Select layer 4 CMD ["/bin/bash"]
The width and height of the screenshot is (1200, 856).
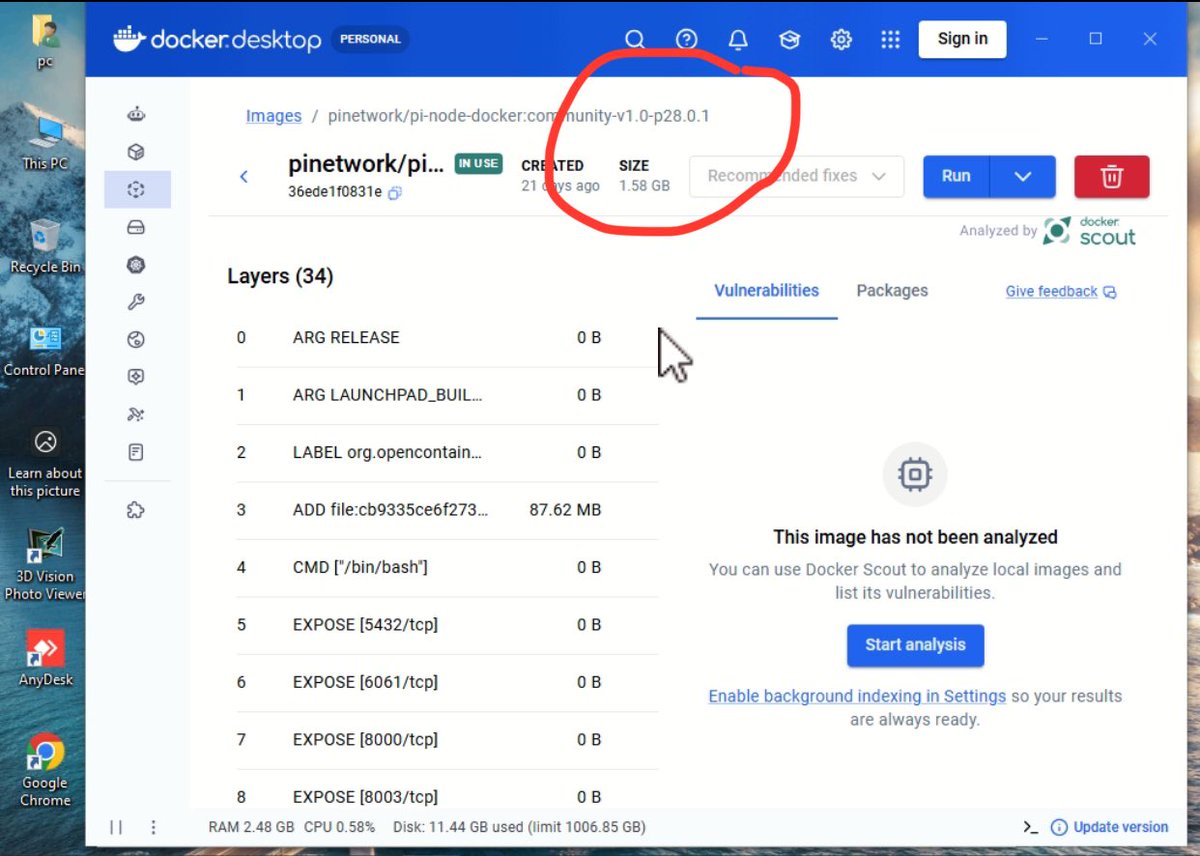coord(447,568)
